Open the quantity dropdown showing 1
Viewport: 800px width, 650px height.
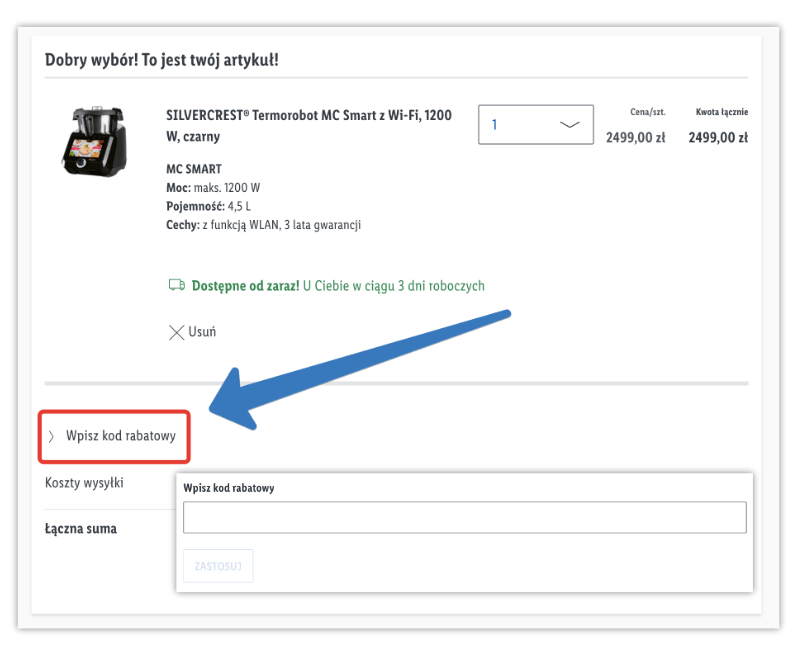[536, 124]
